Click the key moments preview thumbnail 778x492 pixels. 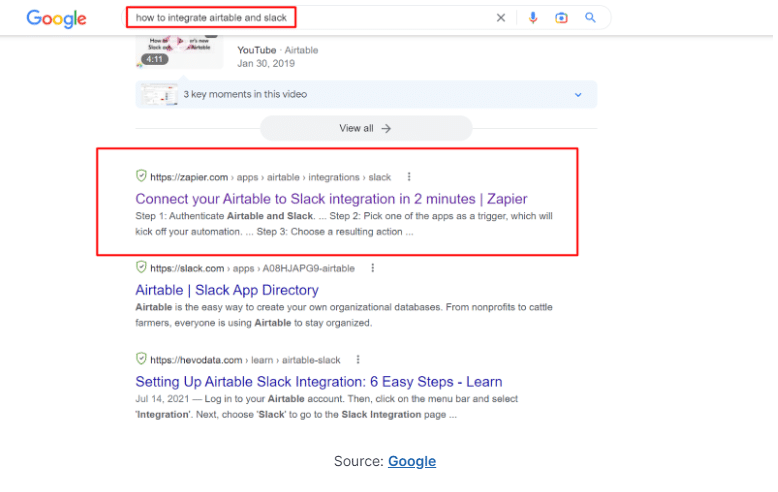pos(159,94)
